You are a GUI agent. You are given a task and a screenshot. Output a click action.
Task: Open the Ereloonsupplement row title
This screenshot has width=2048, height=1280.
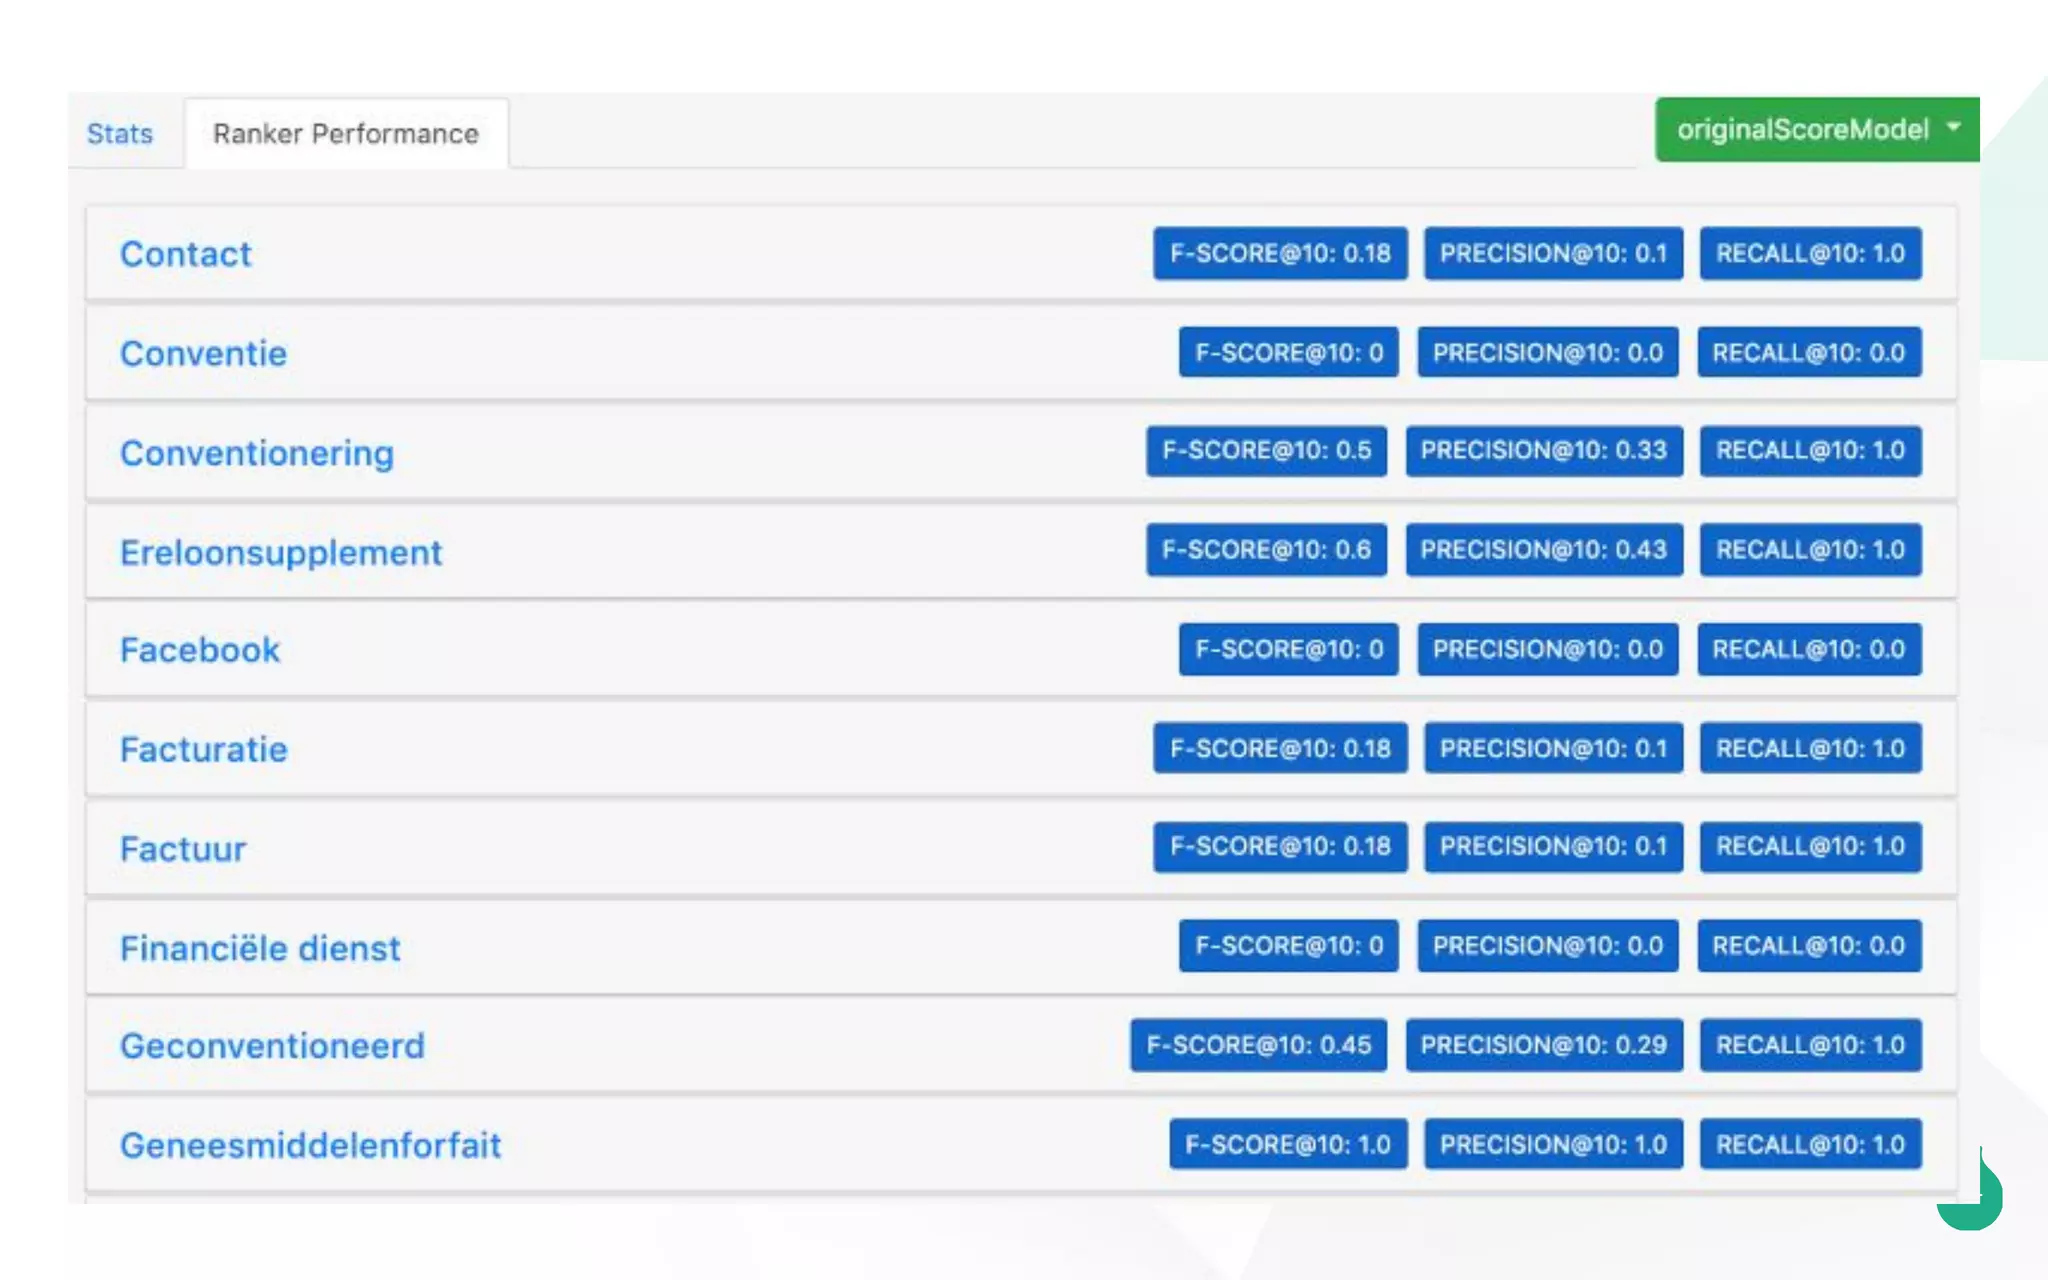[x=281, y=552]
